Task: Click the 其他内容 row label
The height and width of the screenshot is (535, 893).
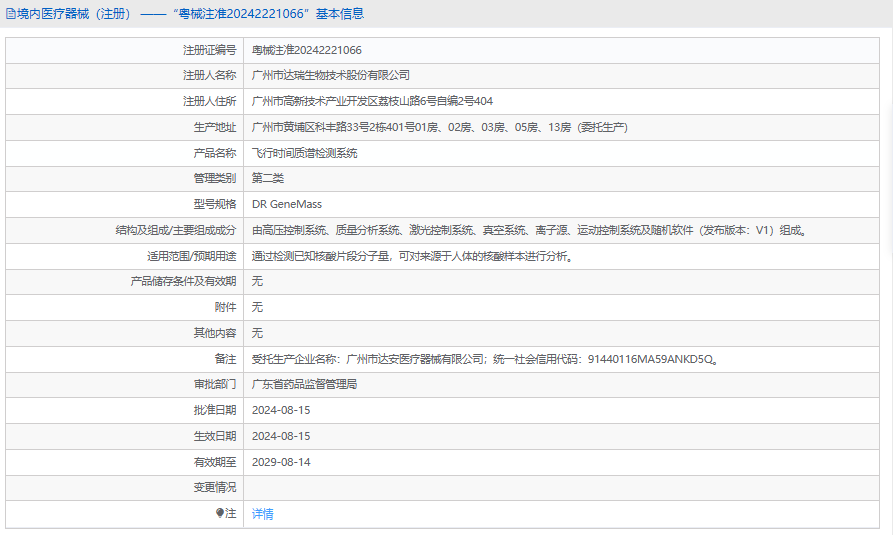Action: 215,333
